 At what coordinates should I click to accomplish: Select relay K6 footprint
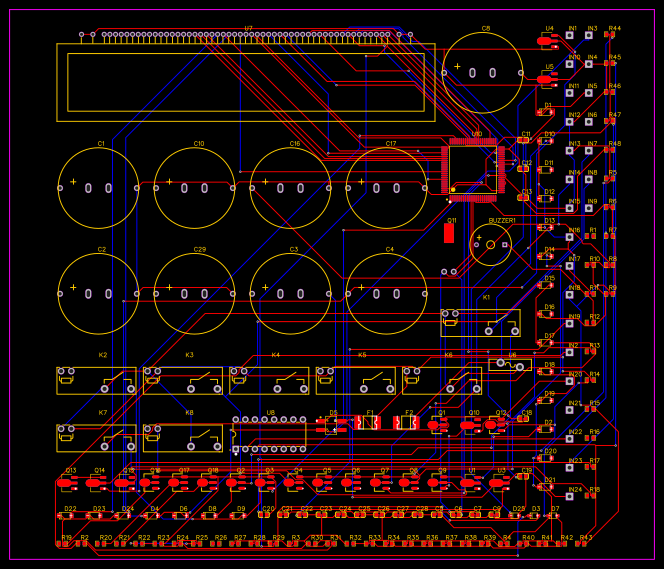442,381
